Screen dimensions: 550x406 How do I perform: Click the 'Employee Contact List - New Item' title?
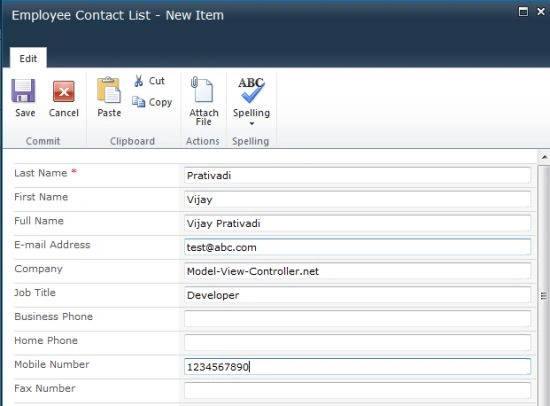tap(118, 15)
